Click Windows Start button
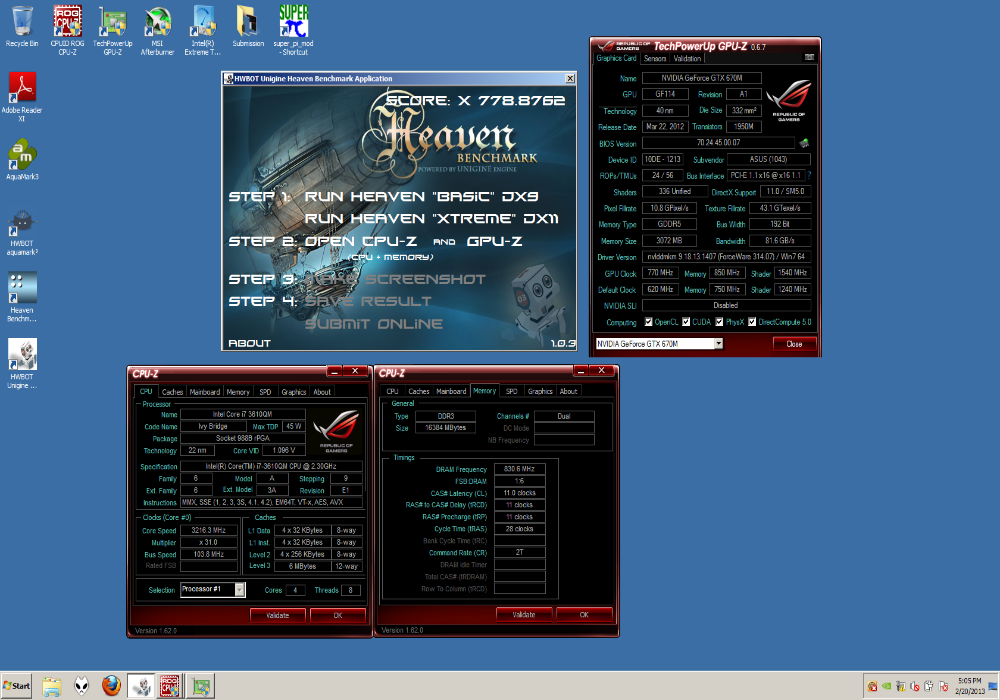This screenshot has width=1000, height=700. pos(17,686)
